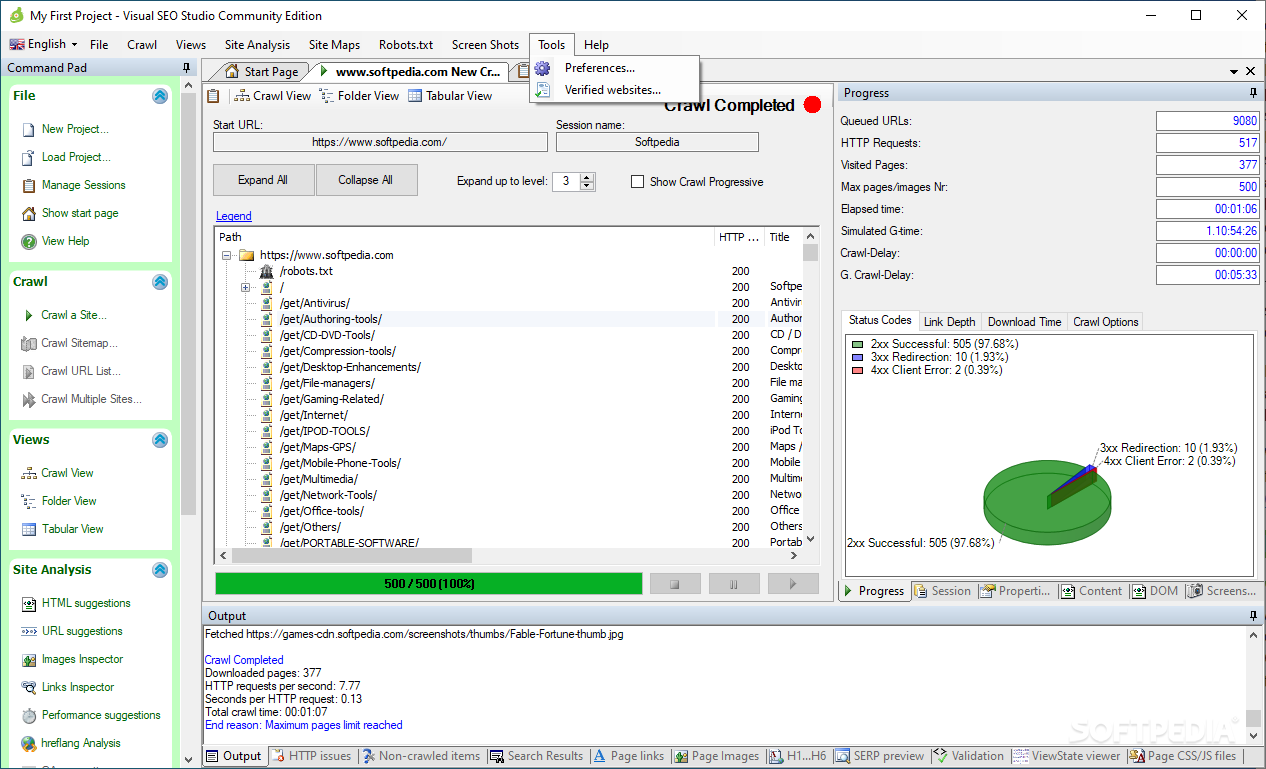Viewport: 1266px width, 769px height.
Task: Increase the Expand up to level value
Action: pyautogui.click(x=588, y=177)
